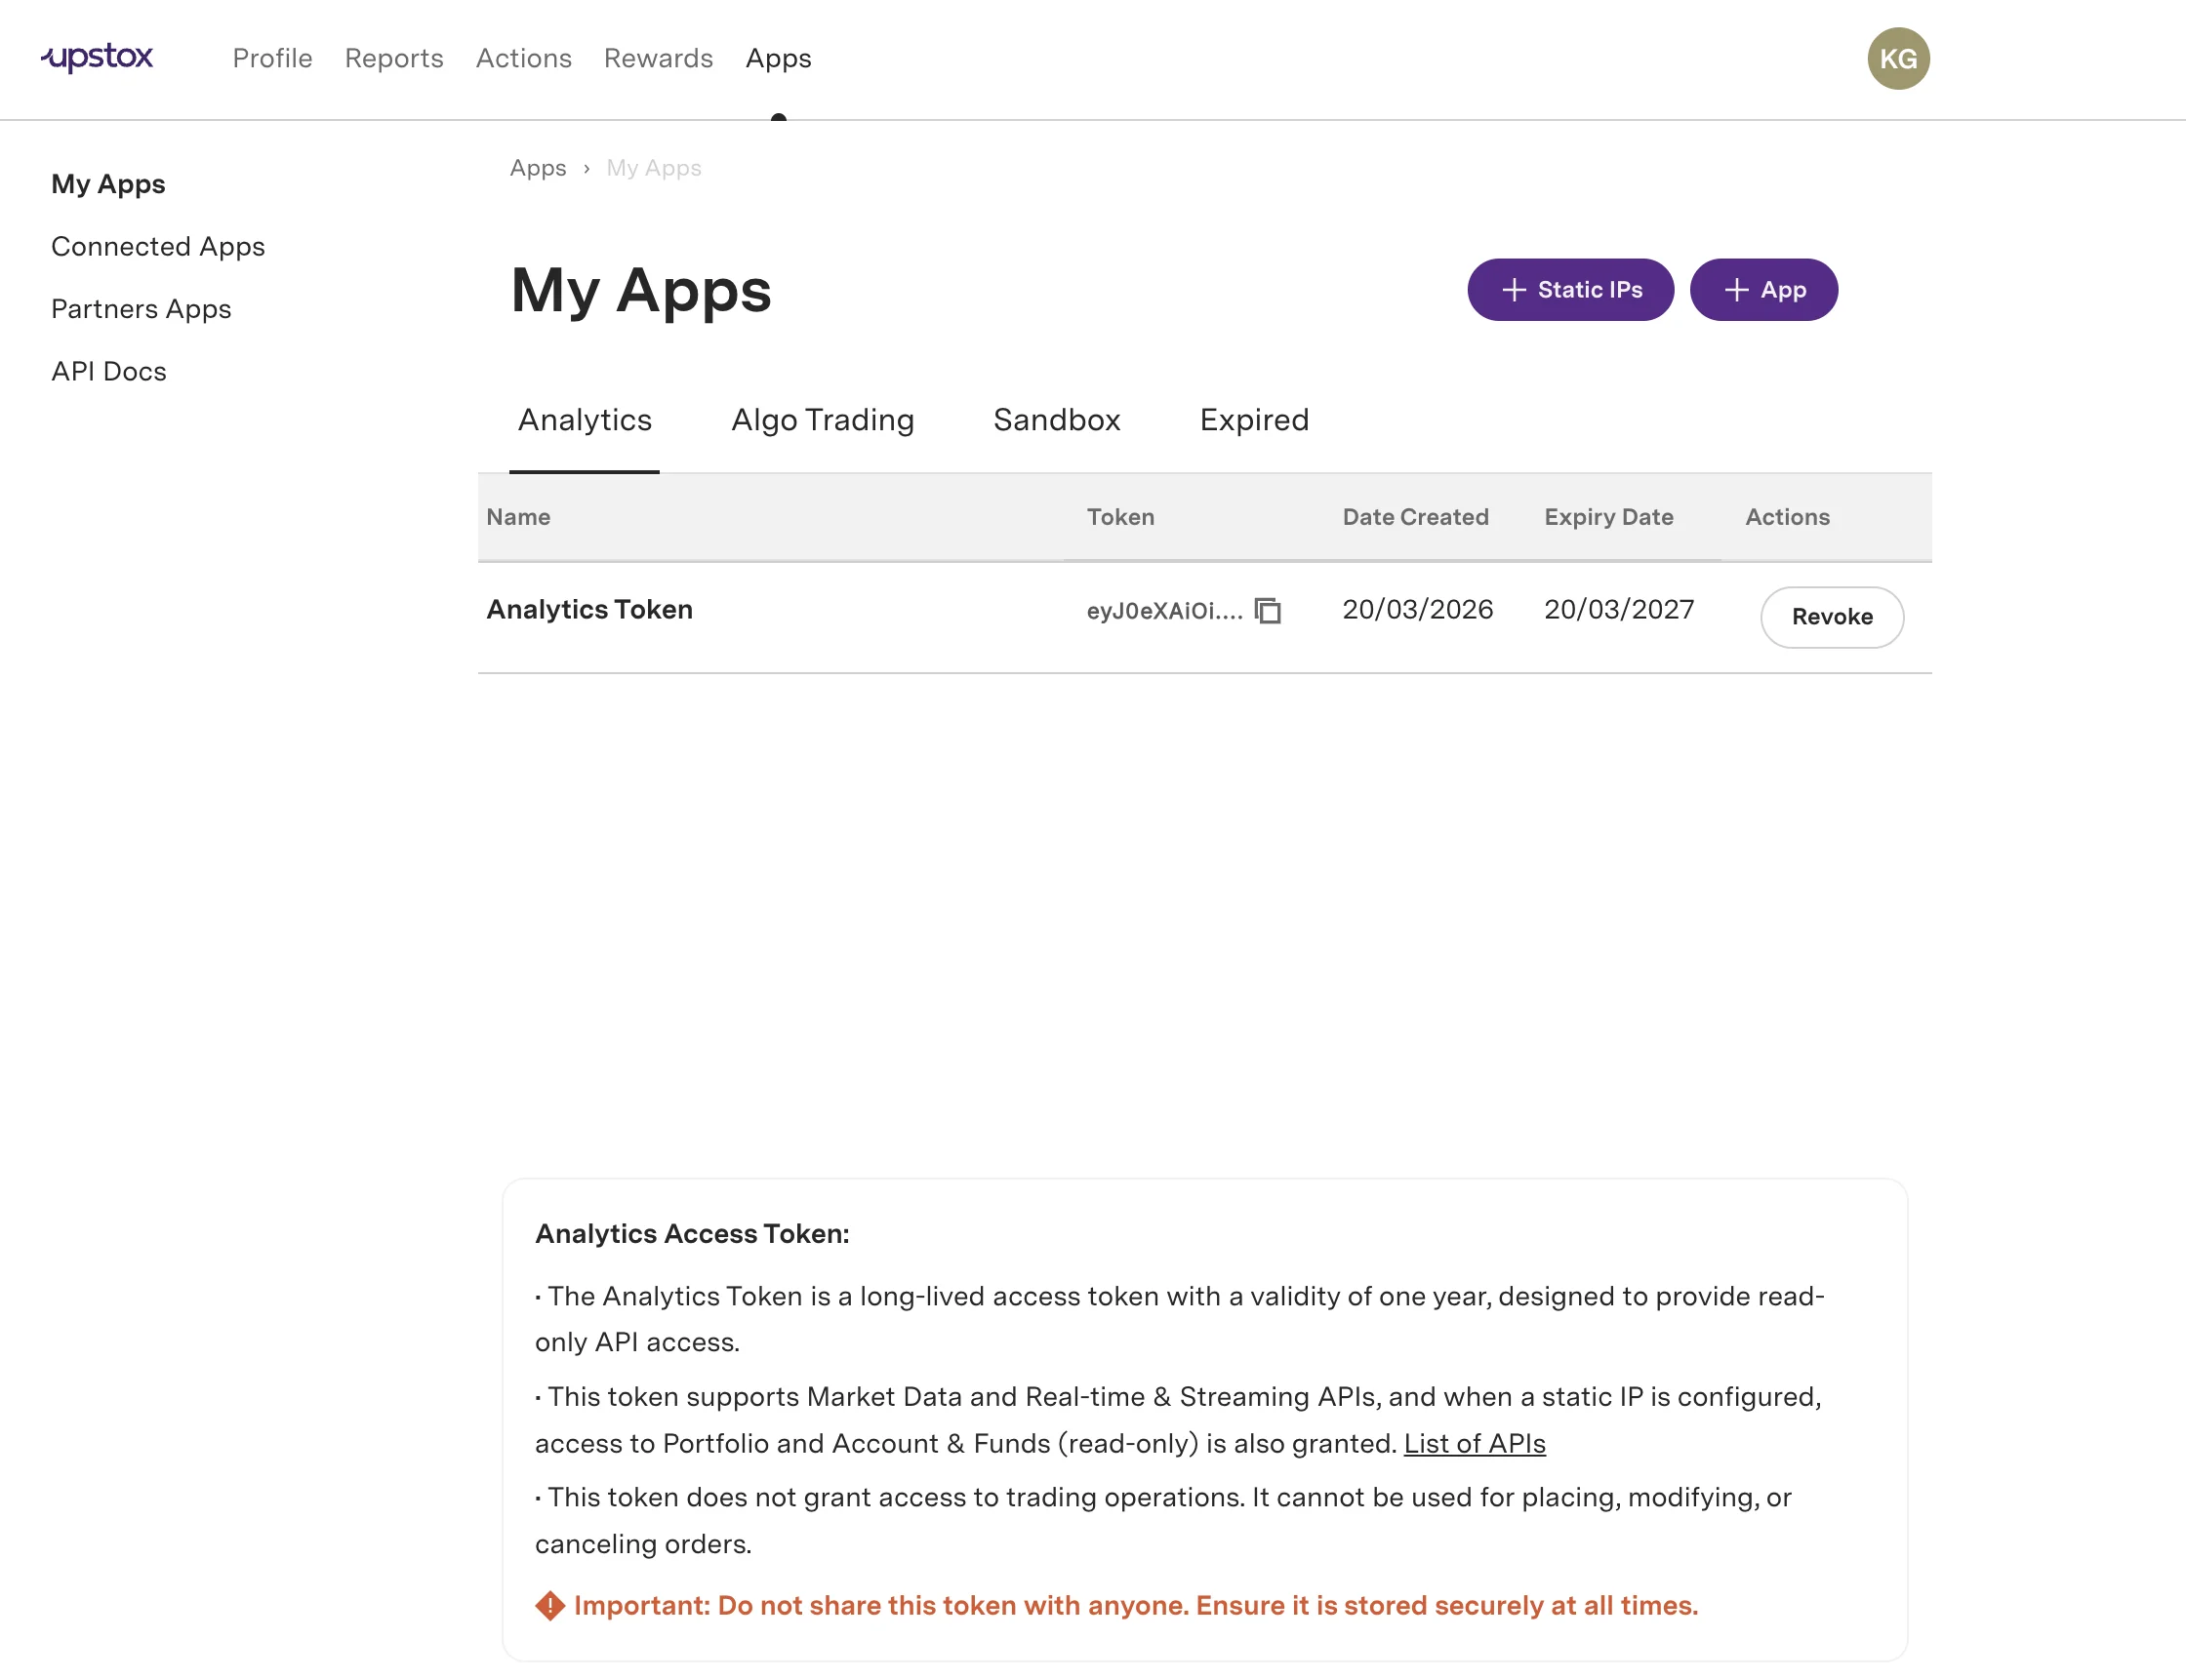Revoke the Analytics Token

click(x=1832, y=617)
